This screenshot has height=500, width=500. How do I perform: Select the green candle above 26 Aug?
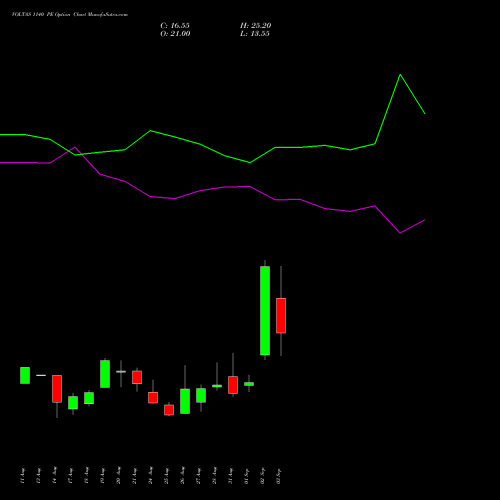pyautogui.click(x=185, y=401)
